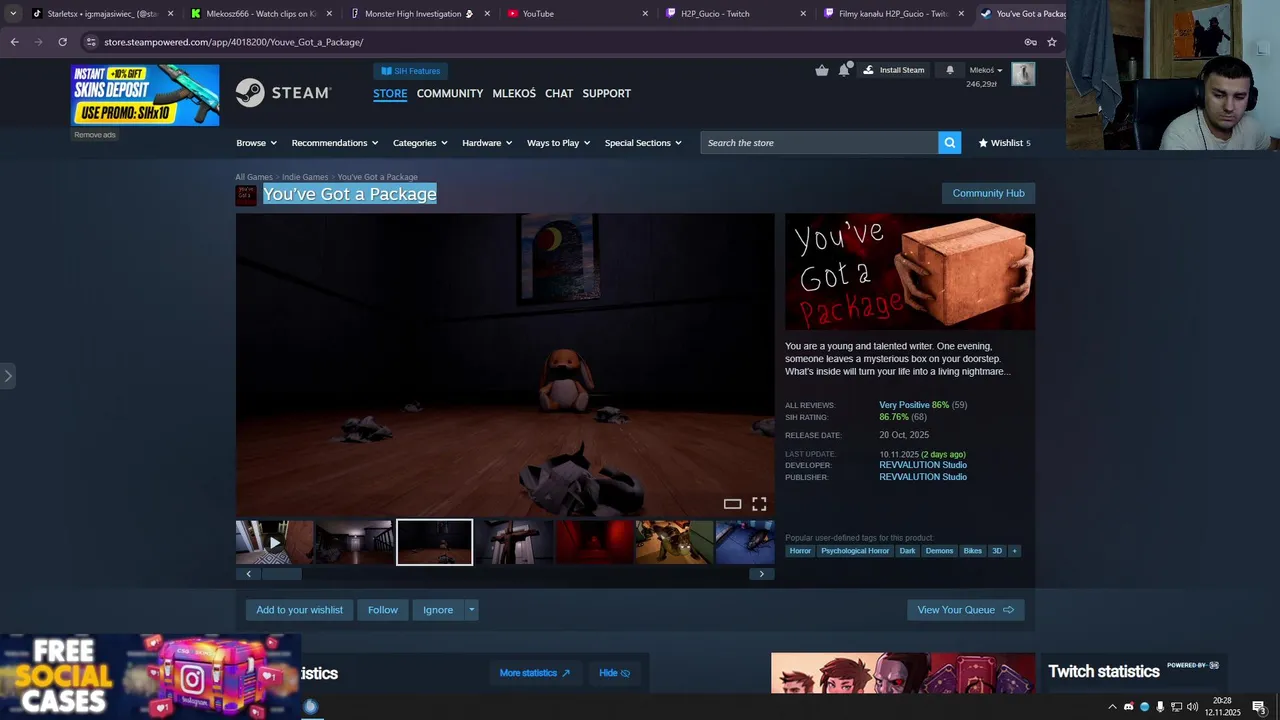Go to the STORE menu

tap(390, 93)
